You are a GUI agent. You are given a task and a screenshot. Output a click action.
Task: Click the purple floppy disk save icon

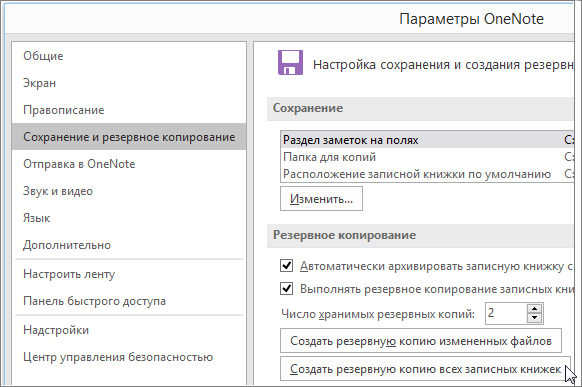(x=290, y=63)
